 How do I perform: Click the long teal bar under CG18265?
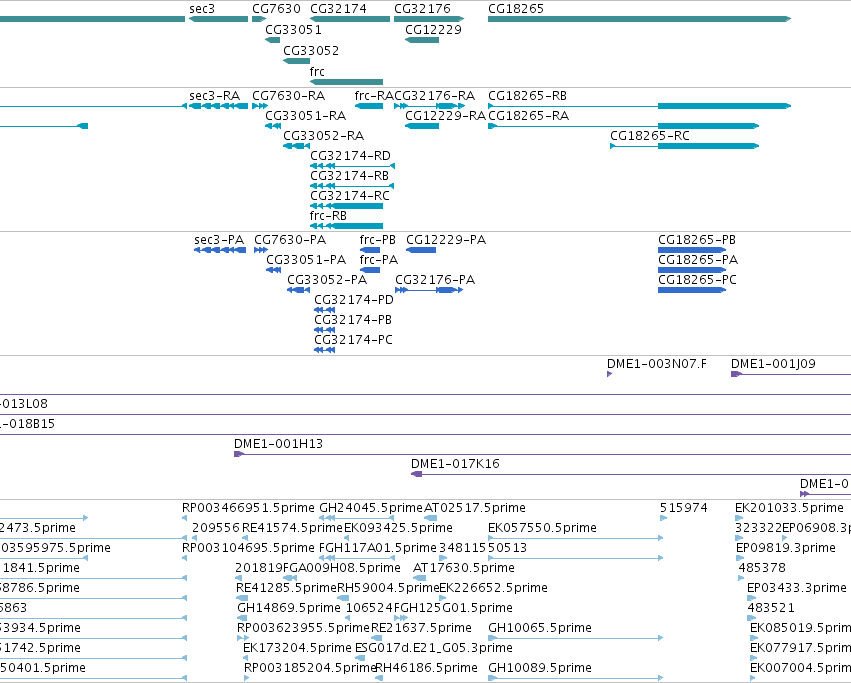pos(639,19)
